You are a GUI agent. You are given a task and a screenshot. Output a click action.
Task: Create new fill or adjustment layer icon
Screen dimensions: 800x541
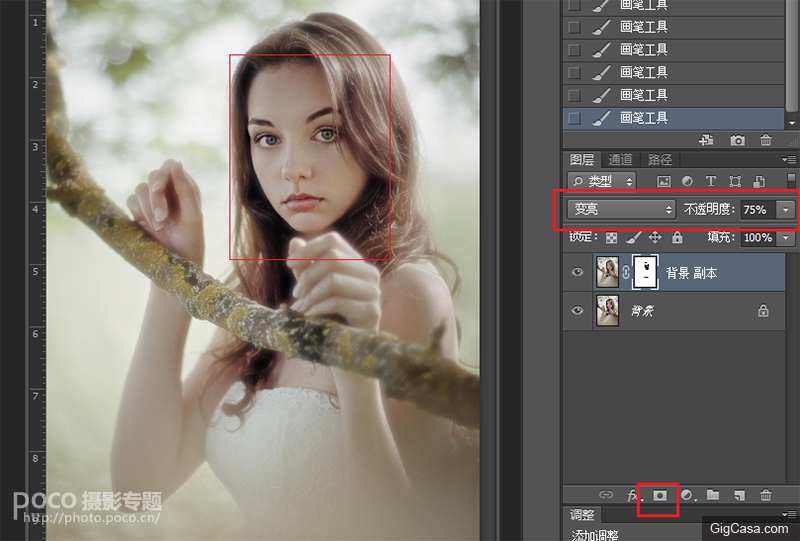coord(688,495)
